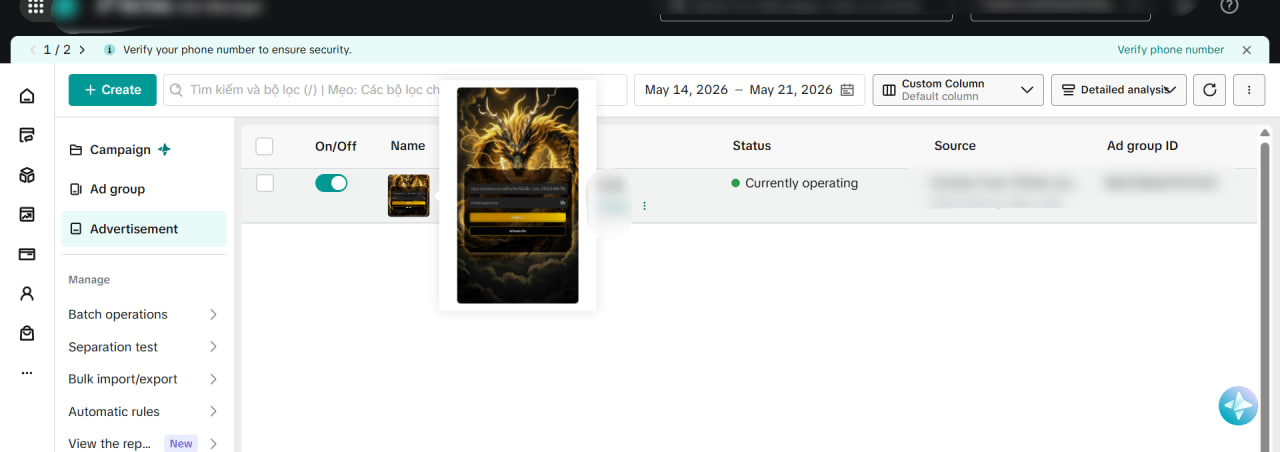Click the Source column header
The width and height of the screenshot is (1280, 452).
pos(955,146)
